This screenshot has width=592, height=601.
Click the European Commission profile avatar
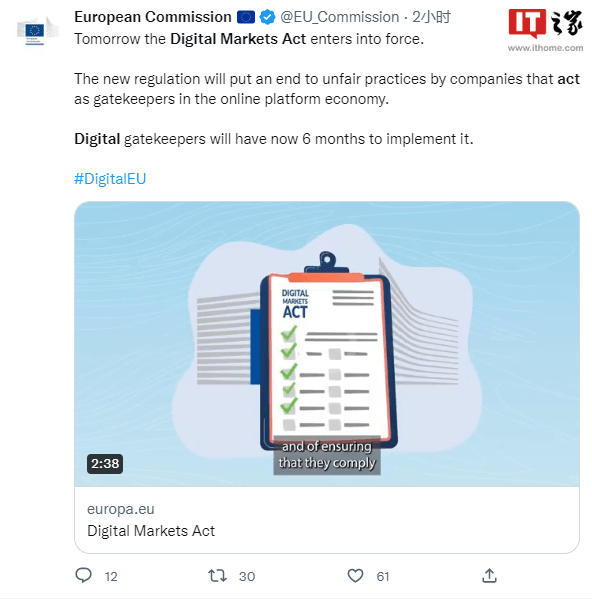point(38,31)
